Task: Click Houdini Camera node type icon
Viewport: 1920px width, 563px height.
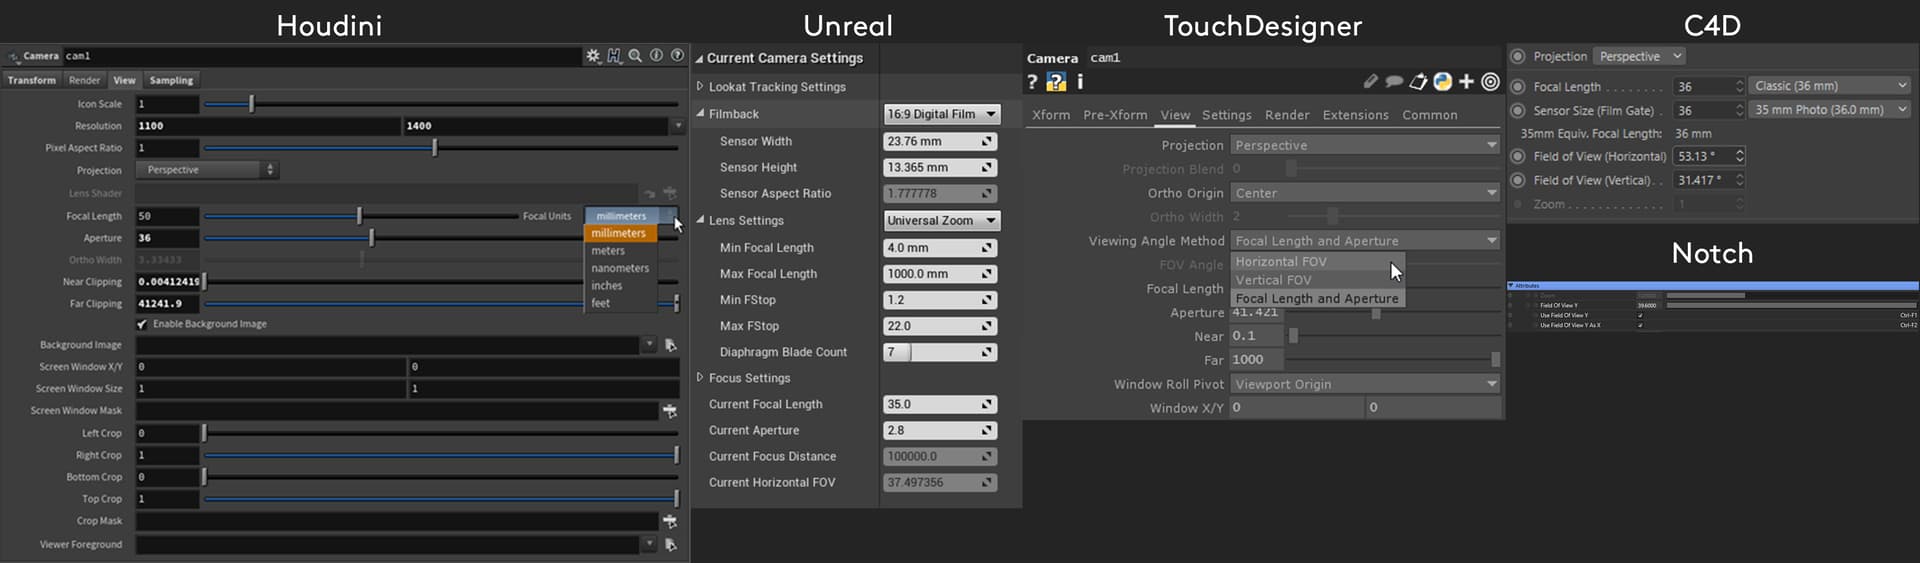Action: [14, 57]
